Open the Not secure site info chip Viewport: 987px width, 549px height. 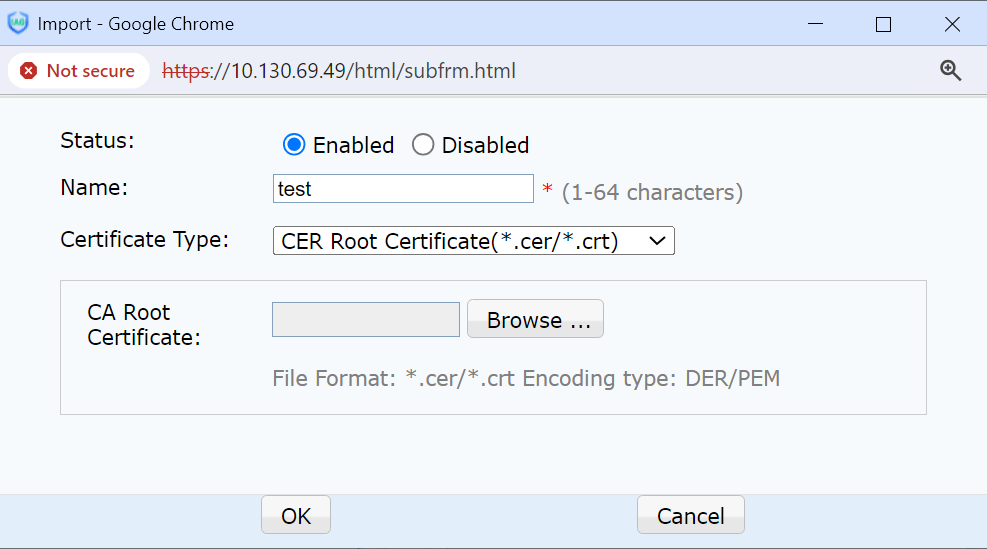79,71
